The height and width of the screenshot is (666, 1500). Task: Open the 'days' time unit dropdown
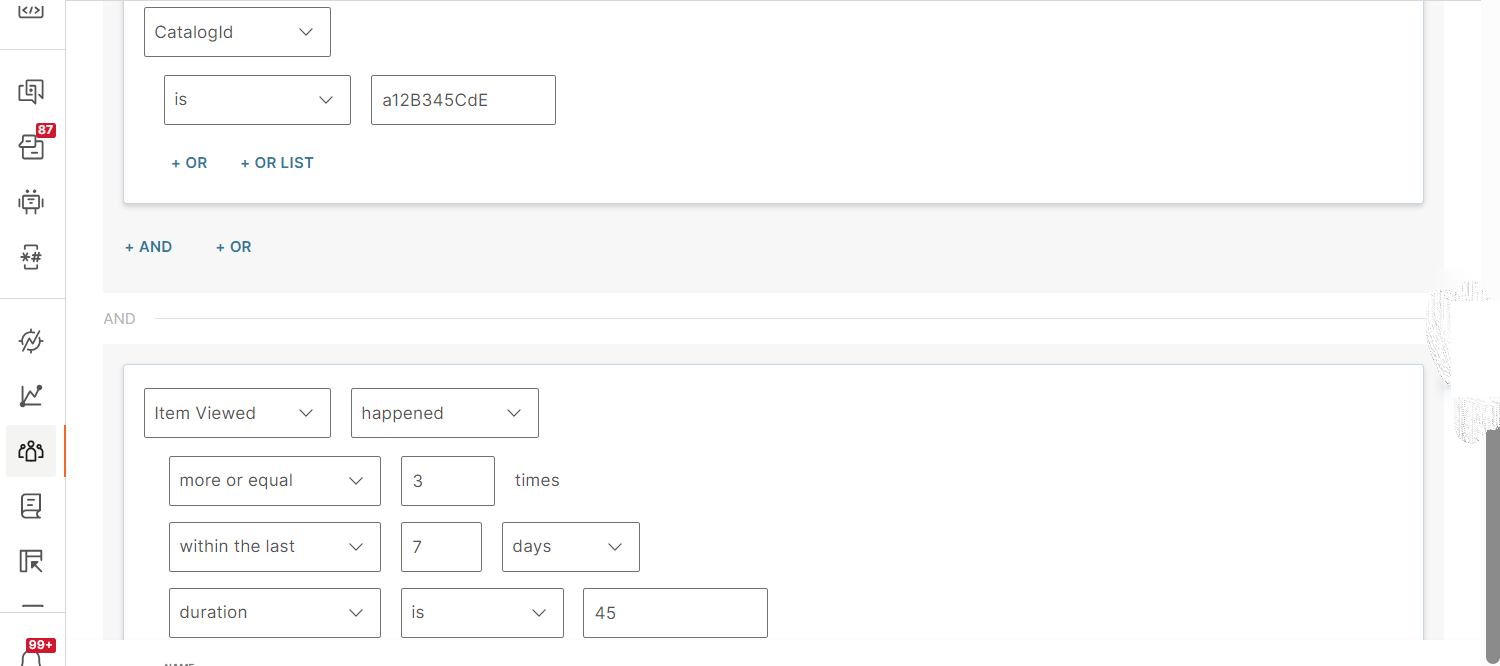570,547
